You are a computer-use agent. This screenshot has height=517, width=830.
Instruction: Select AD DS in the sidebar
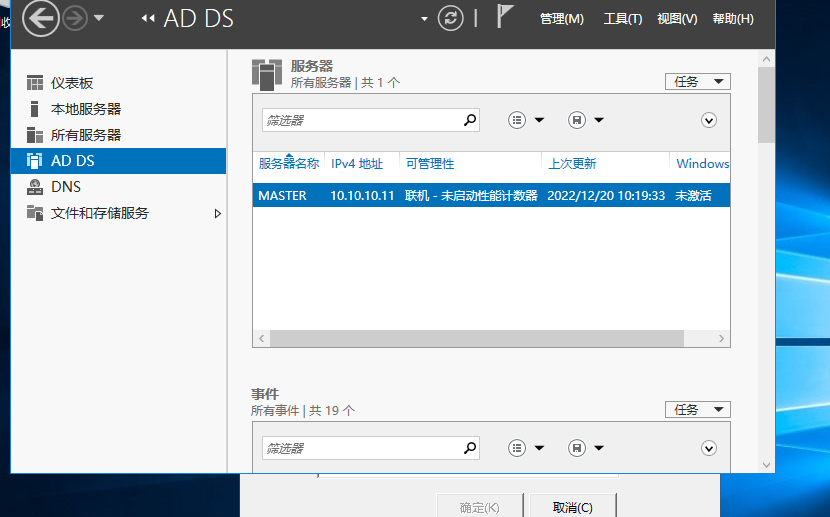pos(119,161)
